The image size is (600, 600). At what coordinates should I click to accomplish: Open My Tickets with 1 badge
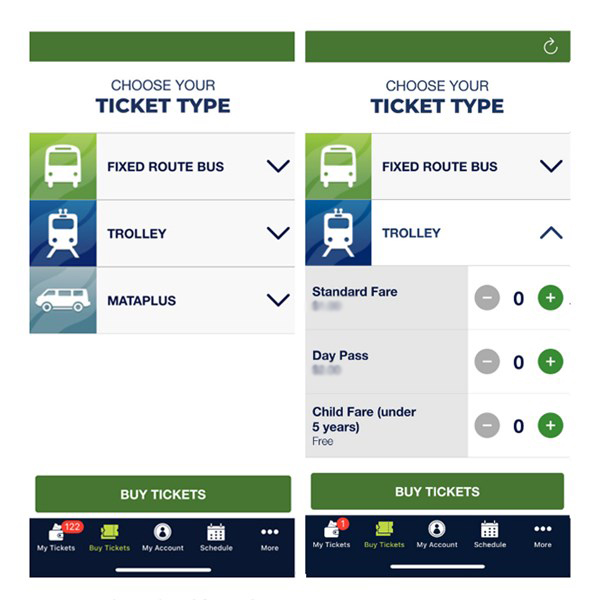pos(331,534)
